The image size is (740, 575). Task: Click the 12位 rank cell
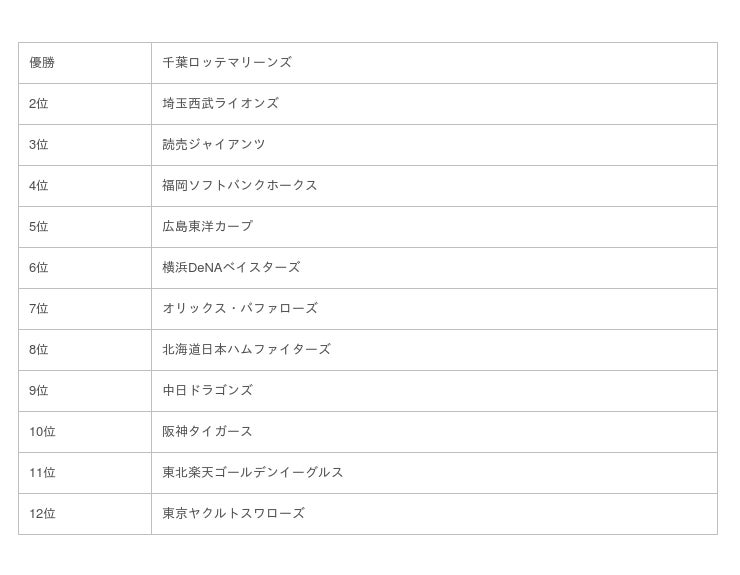(42, 514)
